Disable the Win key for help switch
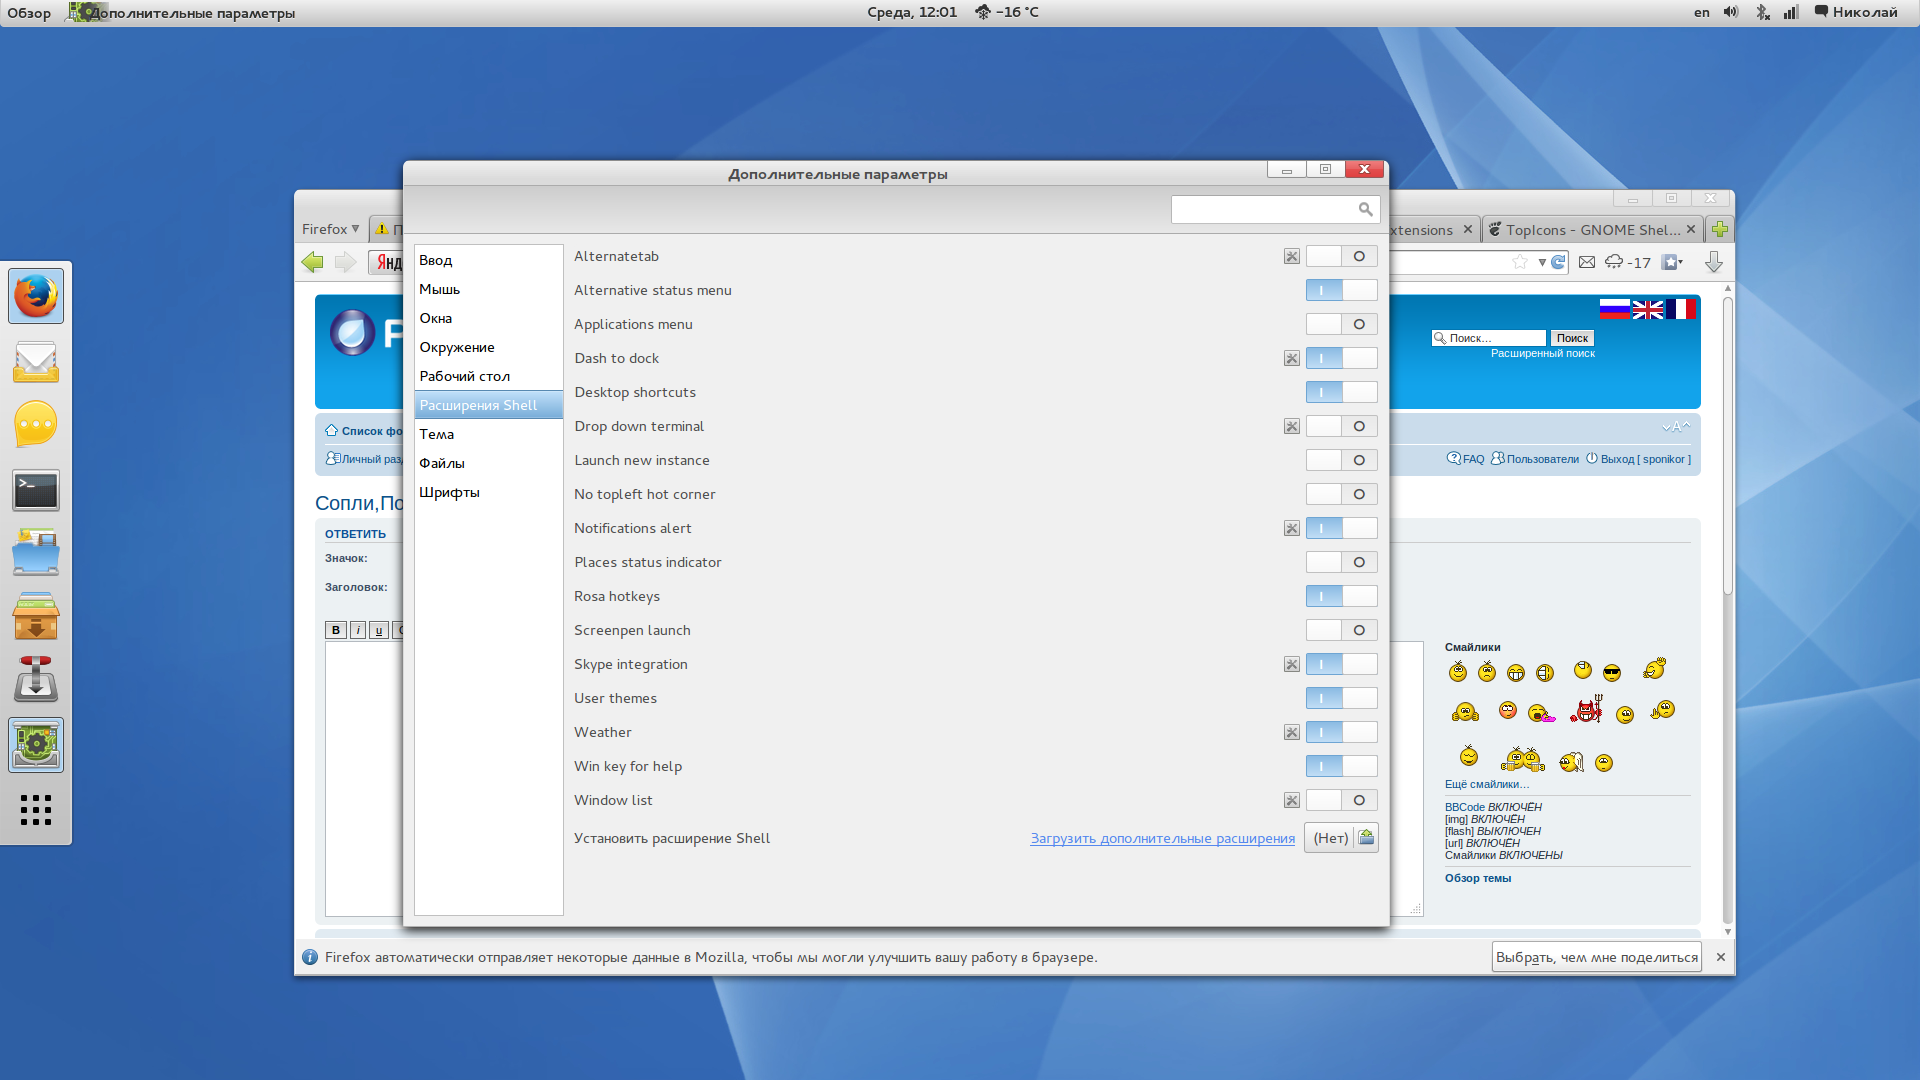 1341,766
